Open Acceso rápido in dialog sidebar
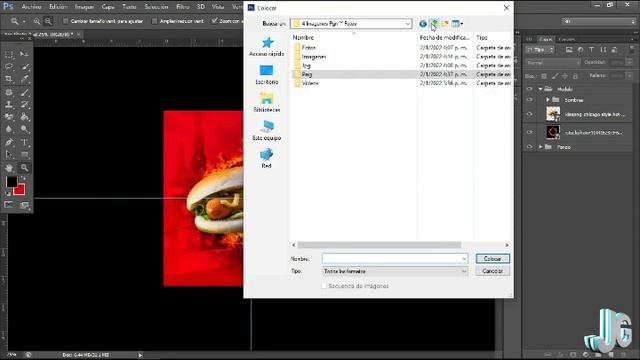 [x=267, y=47]
